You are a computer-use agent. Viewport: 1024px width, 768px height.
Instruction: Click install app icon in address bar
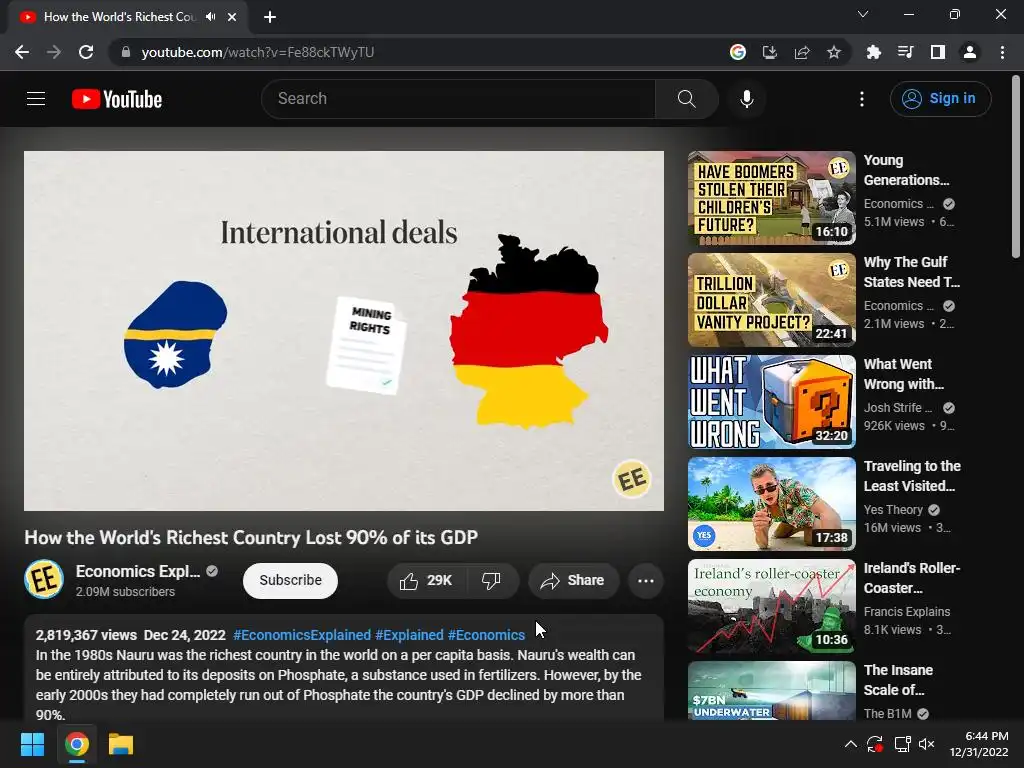pyautogui.click(x=769, y=52)
